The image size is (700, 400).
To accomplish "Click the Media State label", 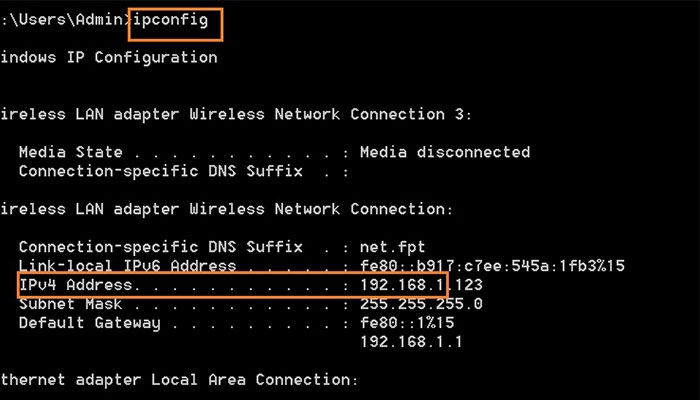I will pyautogui.click(x=70, y=152).
